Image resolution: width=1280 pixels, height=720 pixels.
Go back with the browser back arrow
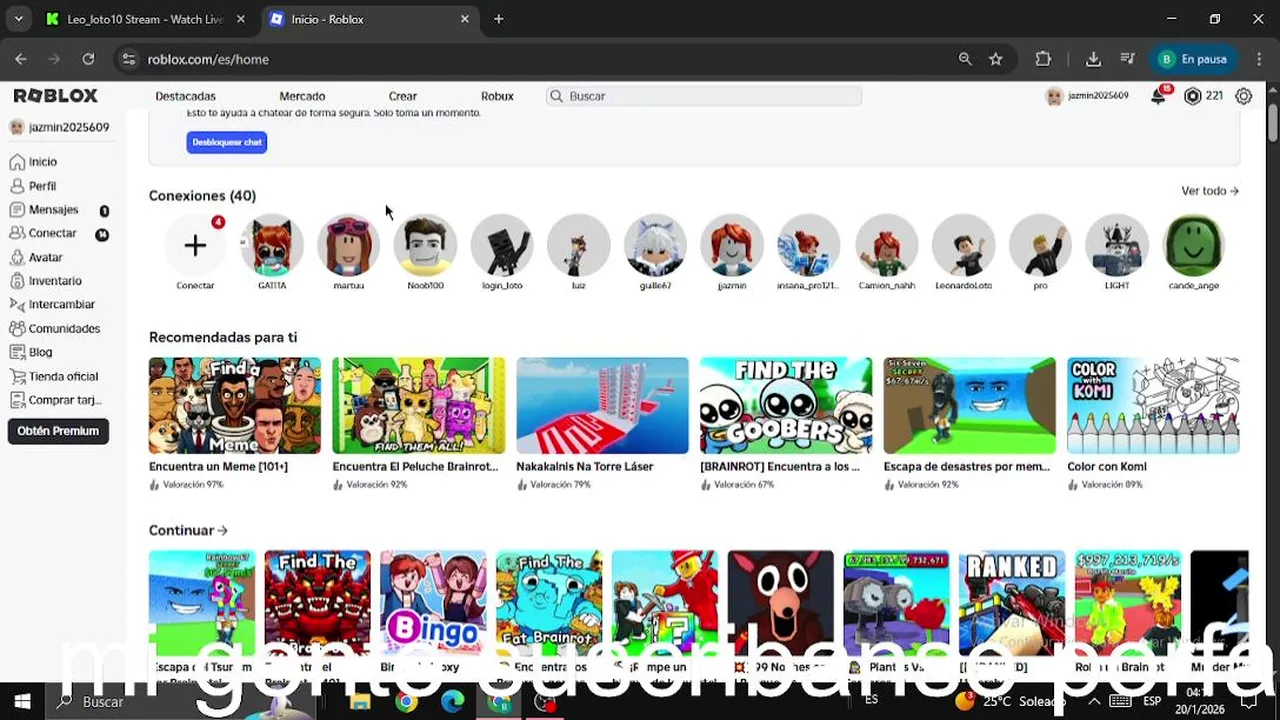pos(21,59)
